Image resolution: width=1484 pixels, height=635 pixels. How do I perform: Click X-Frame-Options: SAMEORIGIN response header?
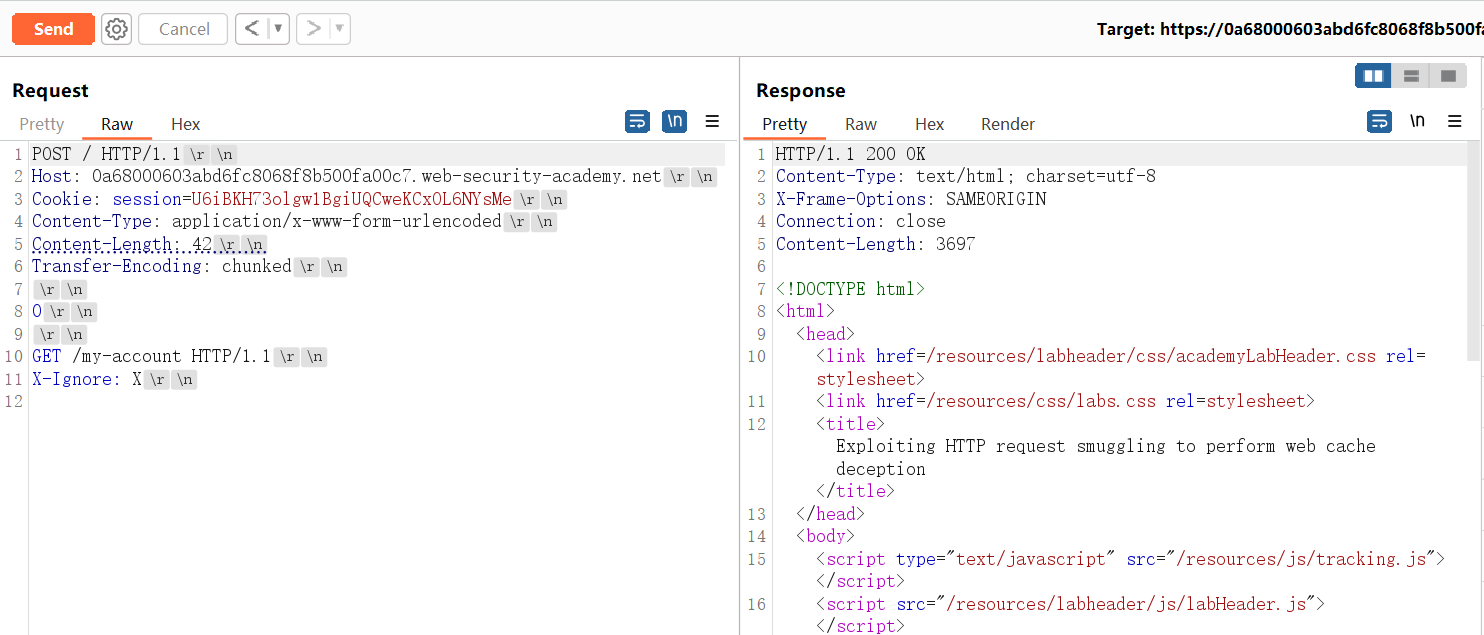(911, 199)
